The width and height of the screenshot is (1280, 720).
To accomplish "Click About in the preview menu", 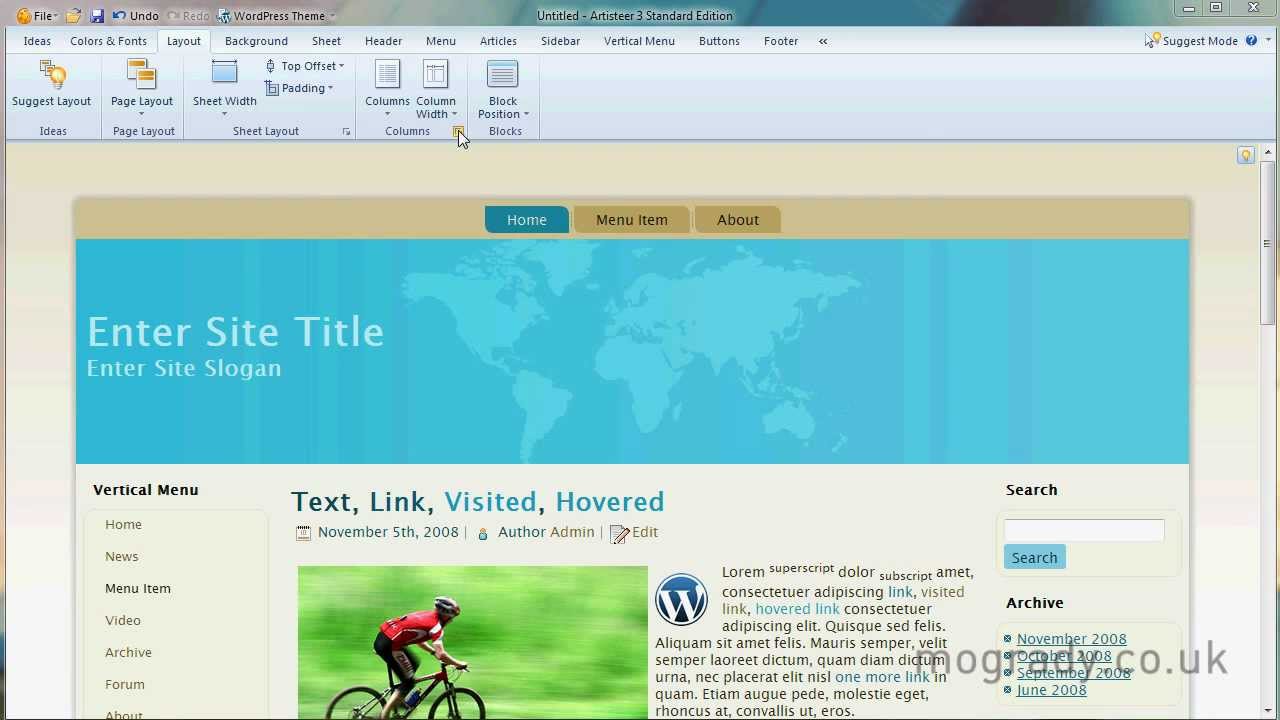I will (x=738, y=220).
